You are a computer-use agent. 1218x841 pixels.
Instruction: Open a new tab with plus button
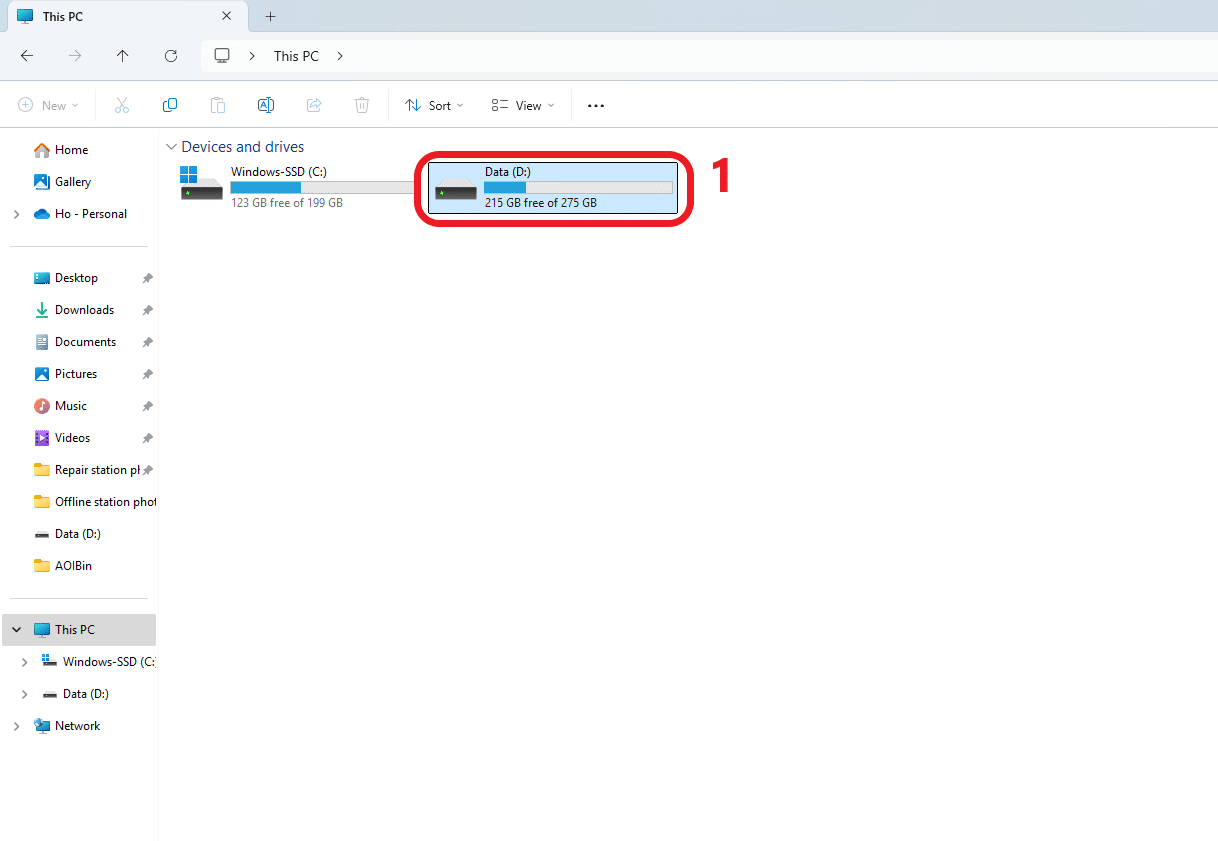pyautogui.click(x=270, y=17)
